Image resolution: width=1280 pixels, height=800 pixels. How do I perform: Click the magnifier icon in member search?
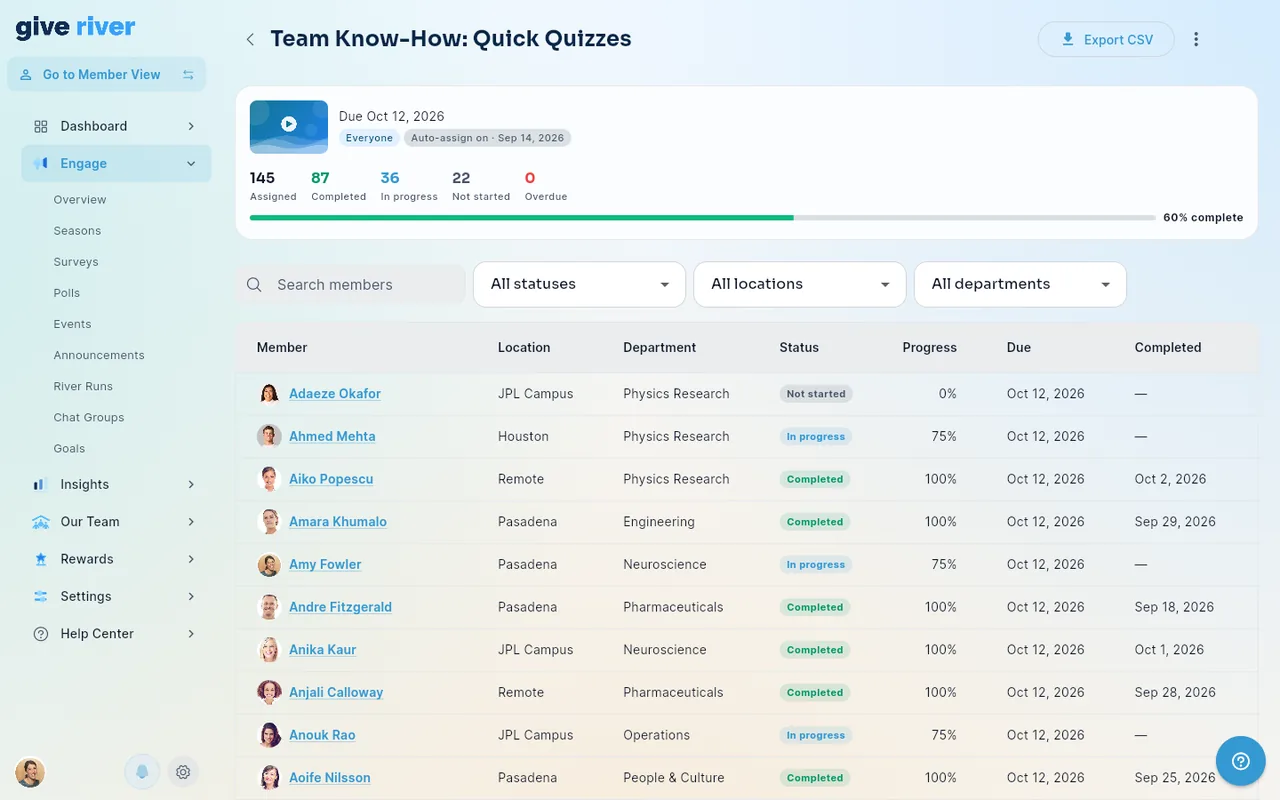pyautogui.click(x=254, y=285)
